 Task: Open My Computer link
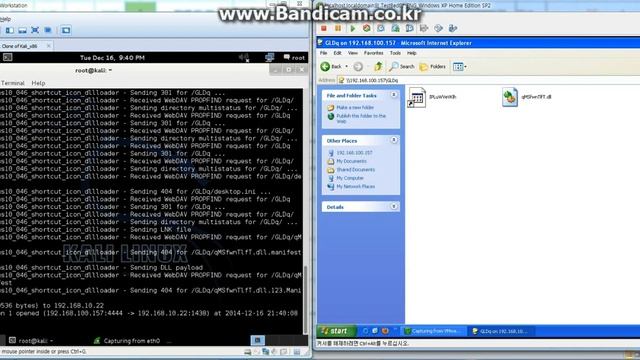click(x=350, y=178)
